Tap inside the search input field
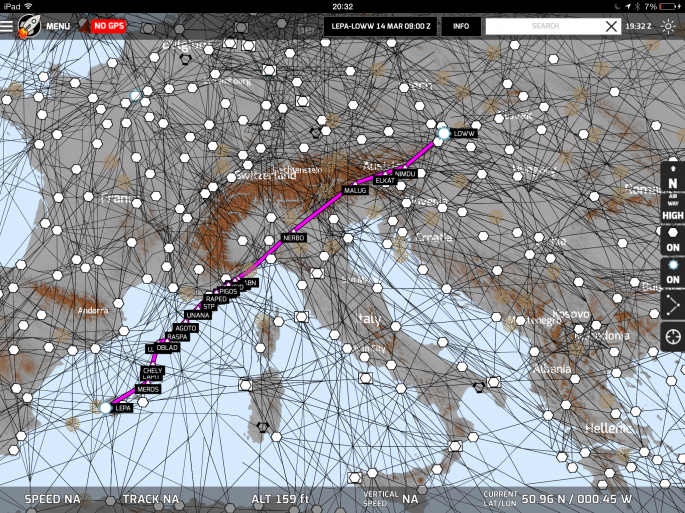The image size is (685, 513). click(x=545, y=26)
